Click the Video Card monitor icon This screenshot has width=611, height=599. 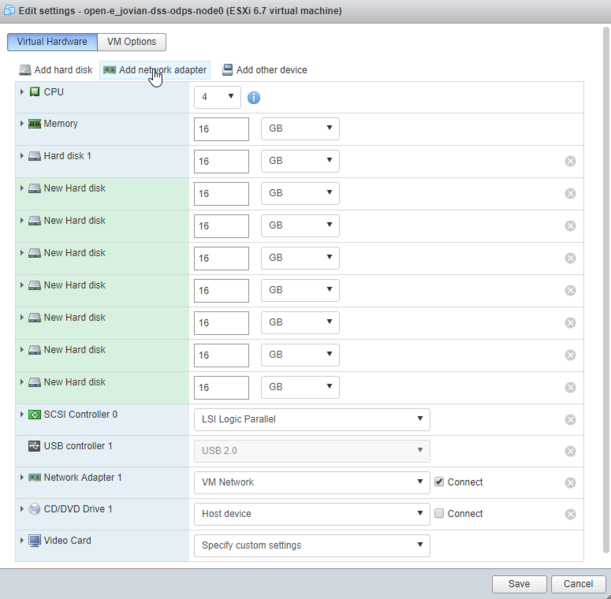(x=35, y=541)
